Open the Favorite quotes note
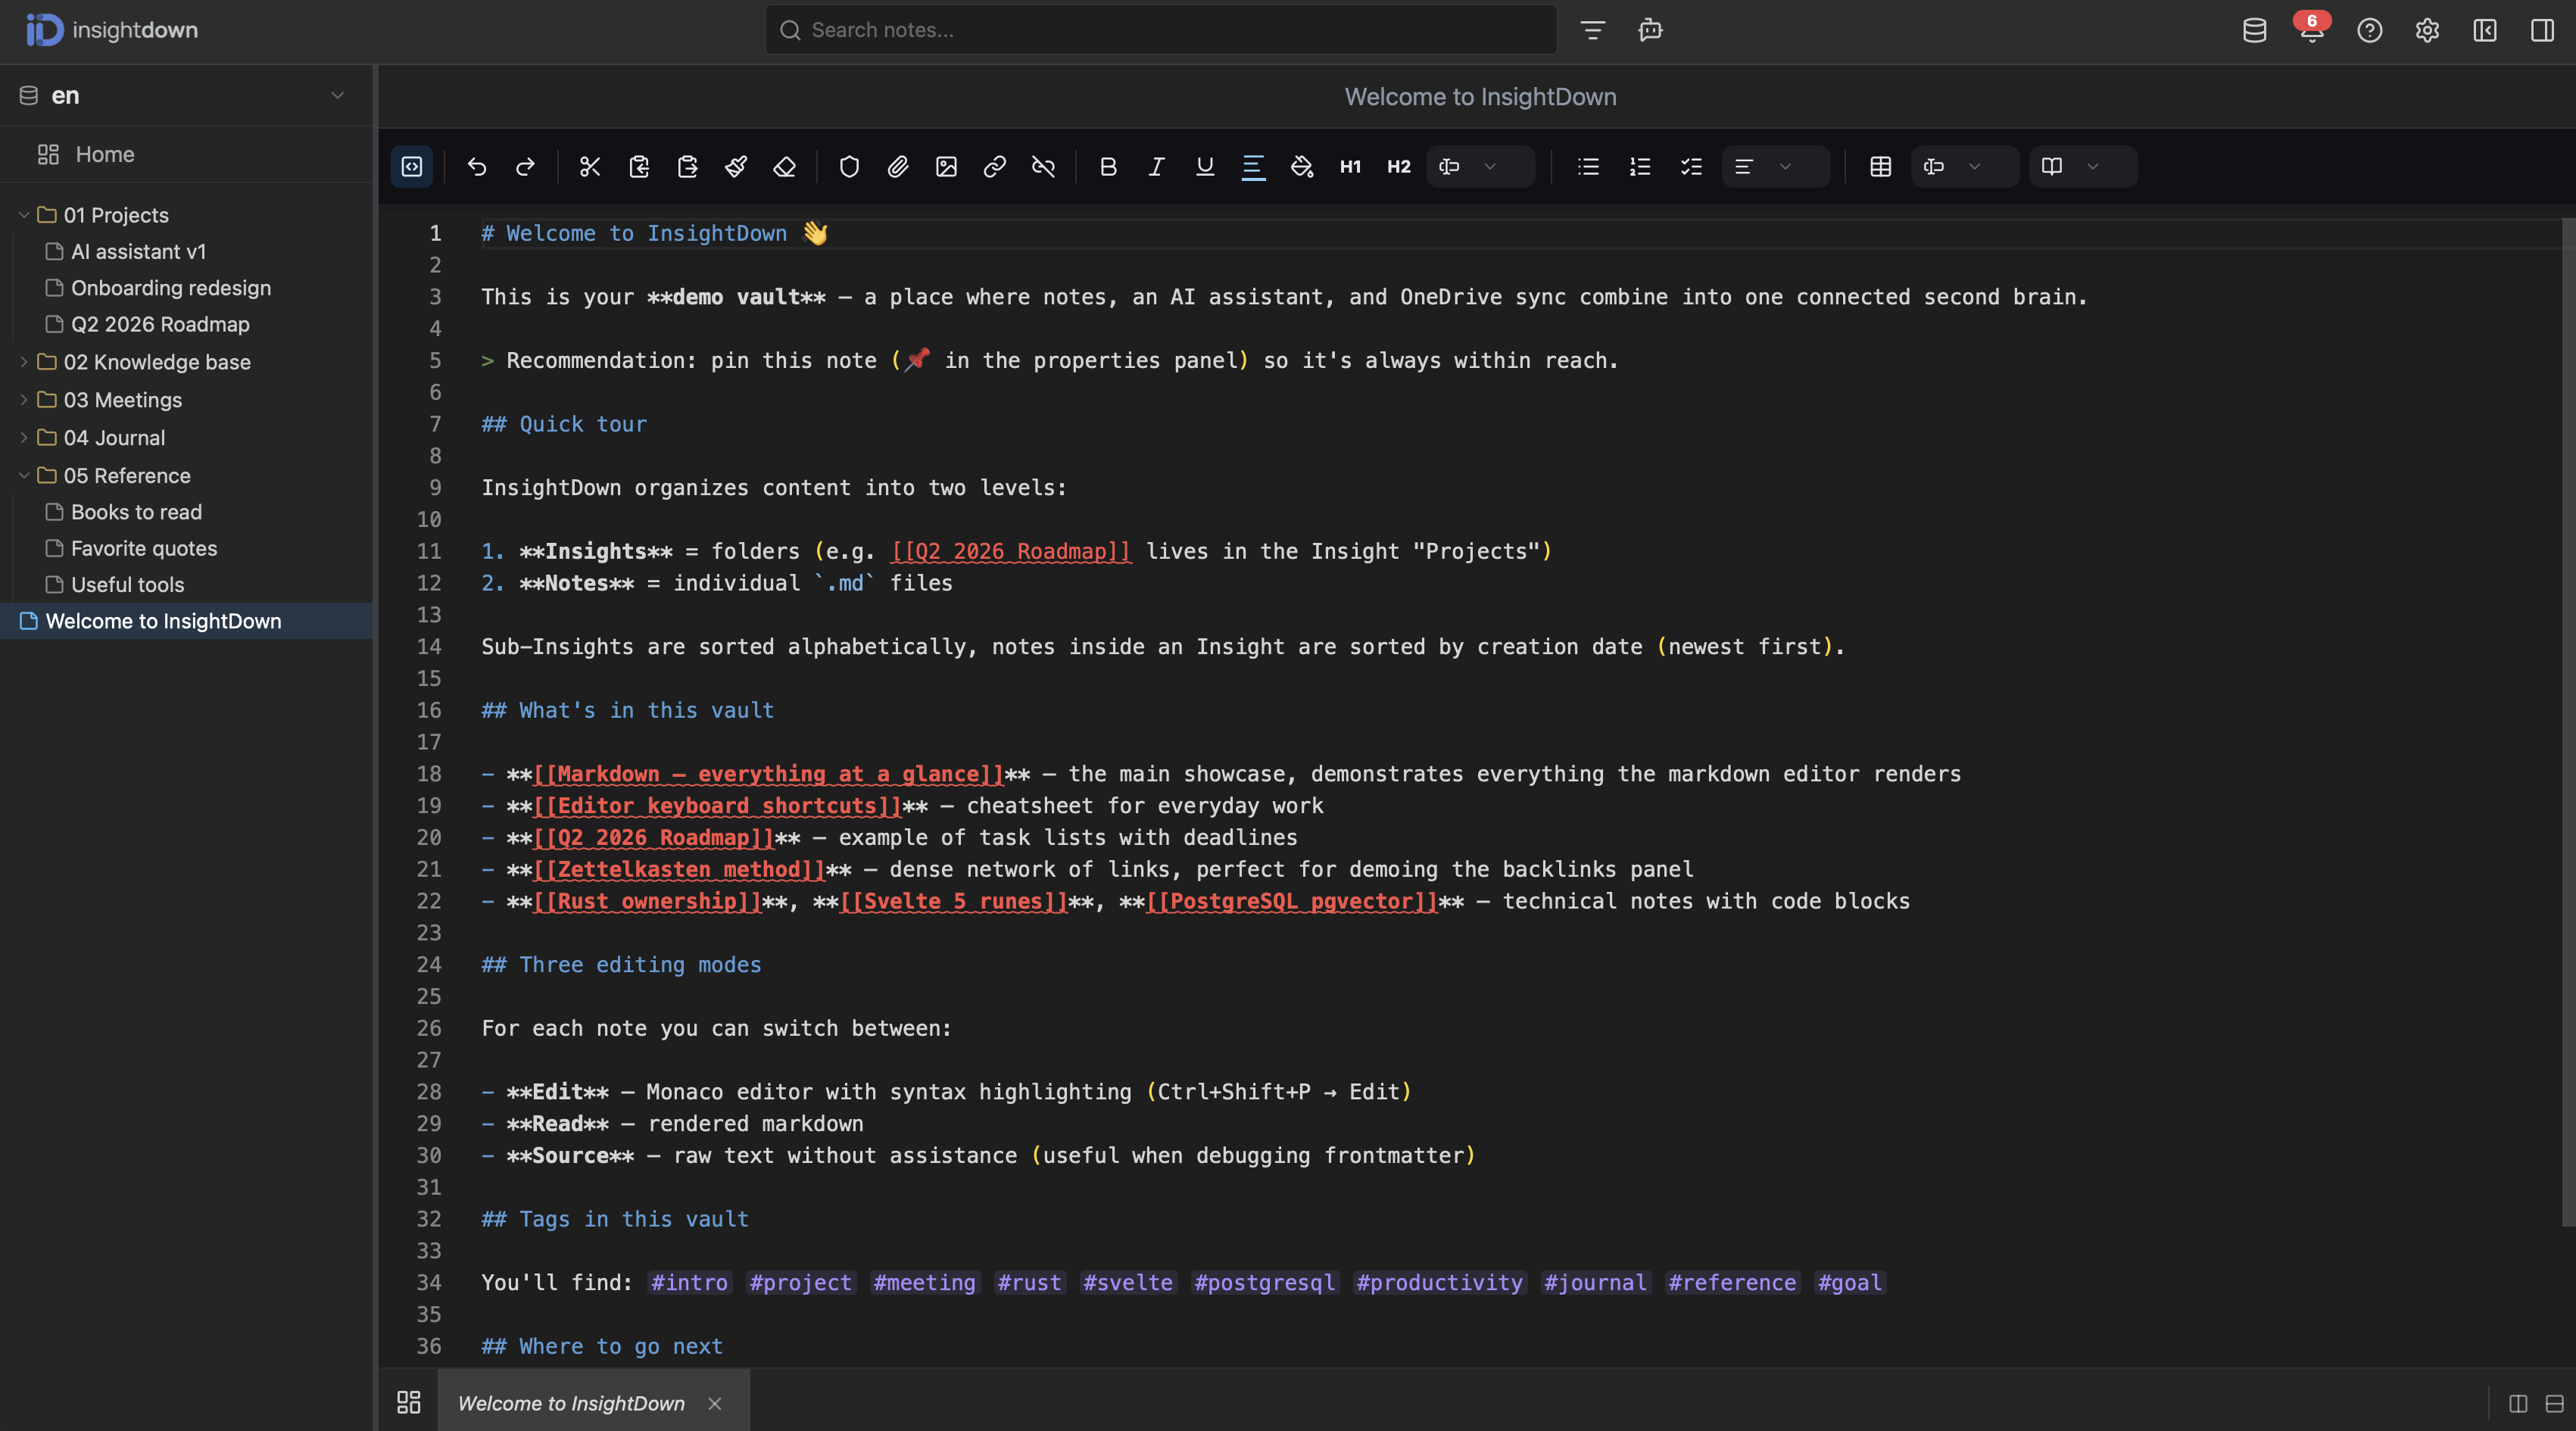This screenshot has height=1431, width=2576. tap(144, 548)
